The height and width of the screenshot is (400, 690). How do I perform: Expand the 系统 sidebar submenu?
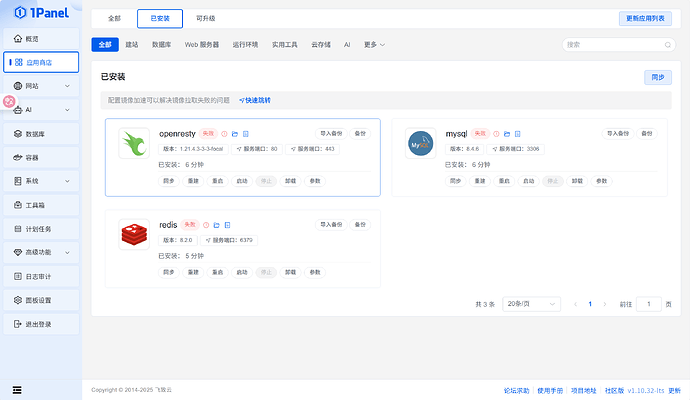(67, 181)
